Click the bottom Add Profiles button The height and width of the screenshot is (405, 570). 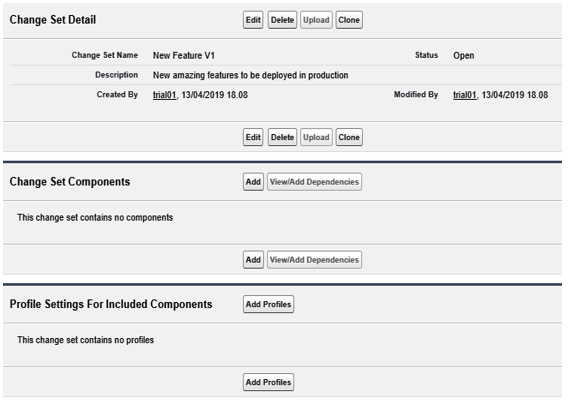click(x=268, y=382)
